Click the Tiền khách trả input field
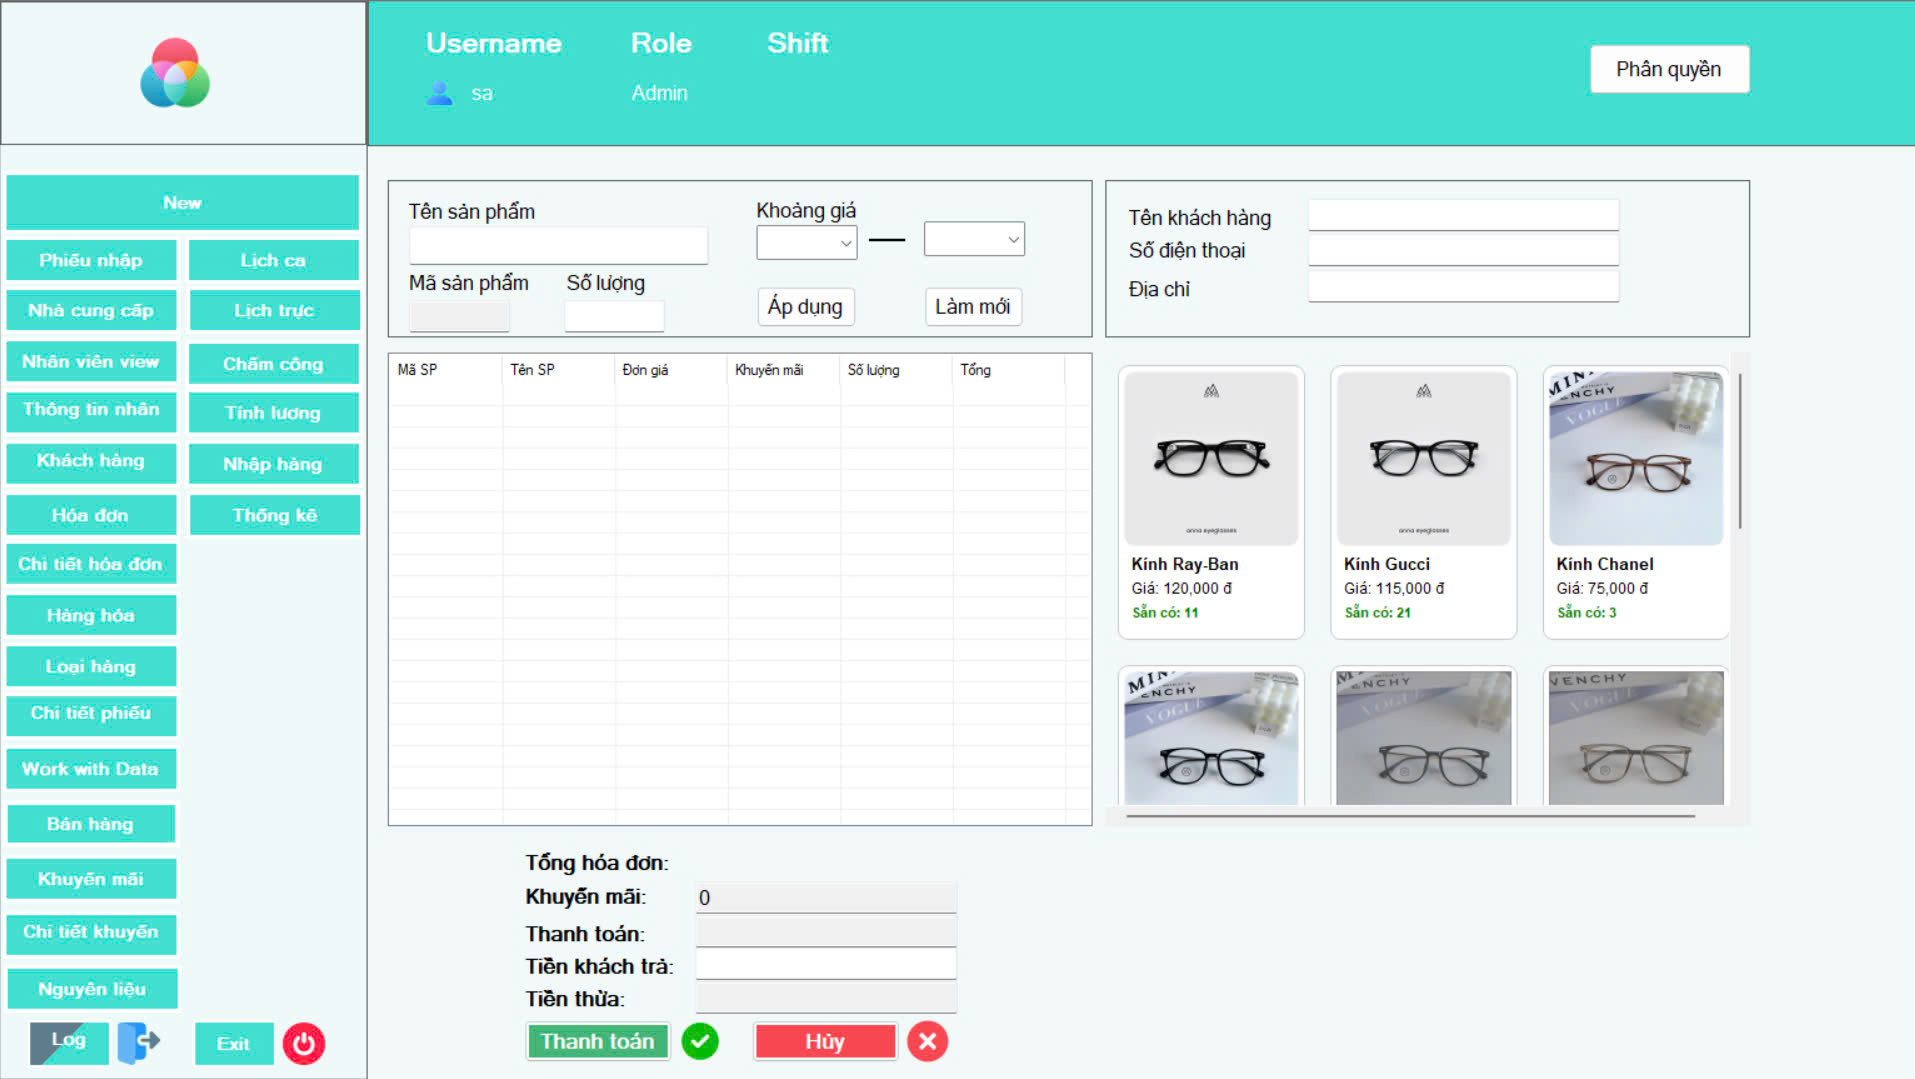Screen dimensions: 1915x1079 (825, 963)
